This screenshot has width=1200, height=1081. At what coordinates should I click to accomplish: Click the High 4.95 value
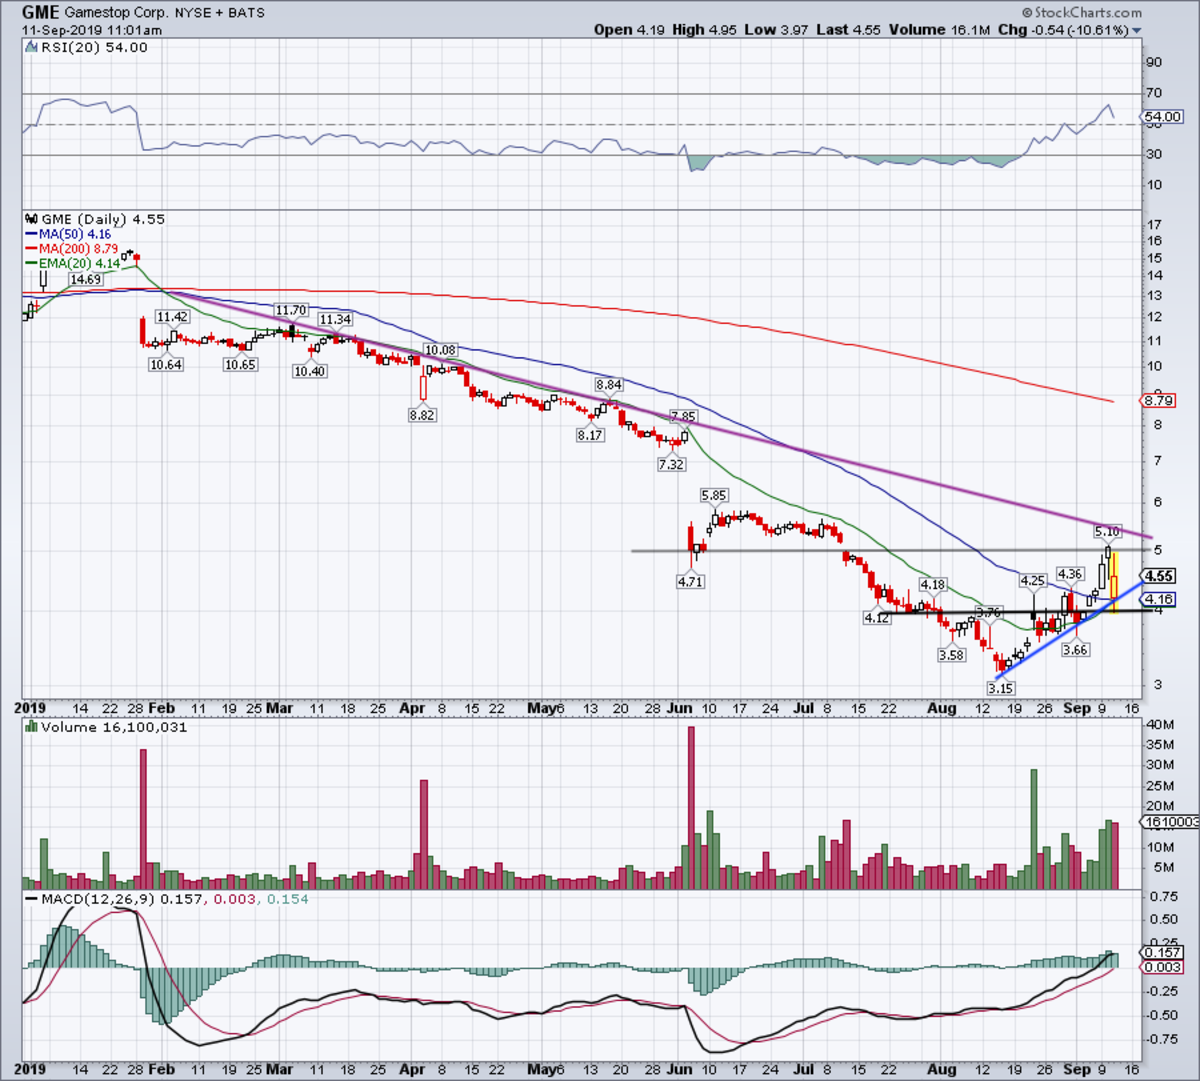(x=704, y=30)
